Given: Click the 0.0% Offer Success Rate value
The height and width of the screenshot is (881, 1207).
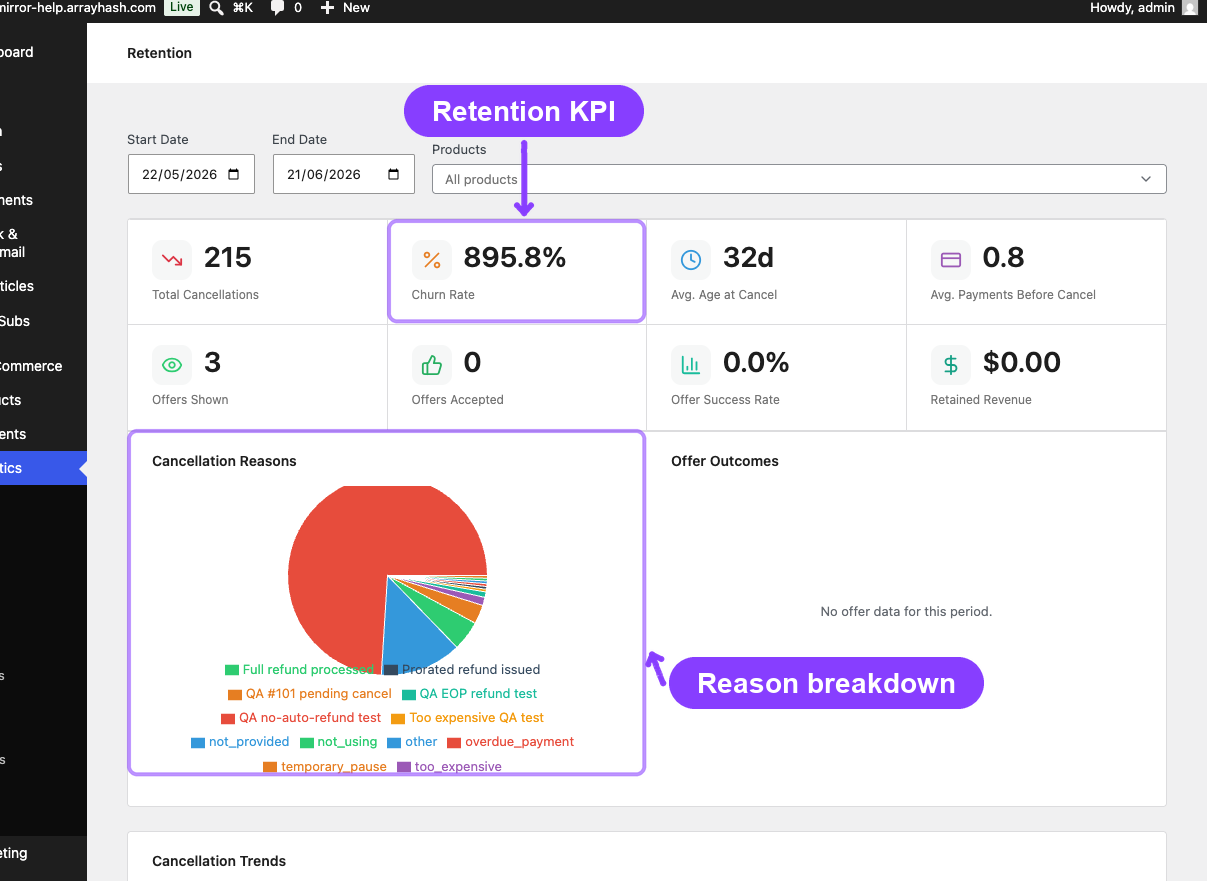Looking at the screenshot, I should point(756,362).
